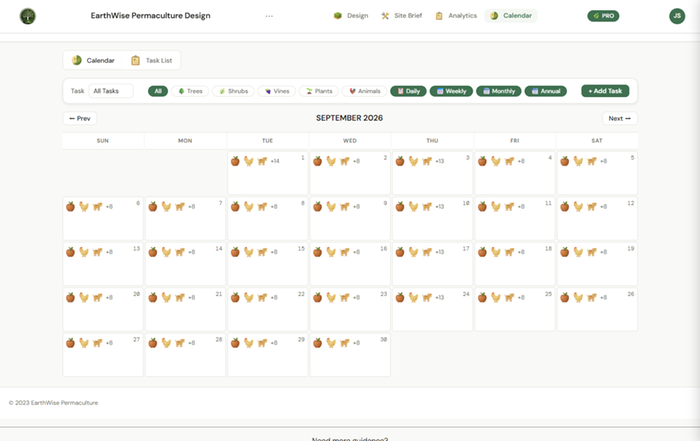Go to Site Brief tab
This screenshot has width=700, height=441.
tap(401, 16)
